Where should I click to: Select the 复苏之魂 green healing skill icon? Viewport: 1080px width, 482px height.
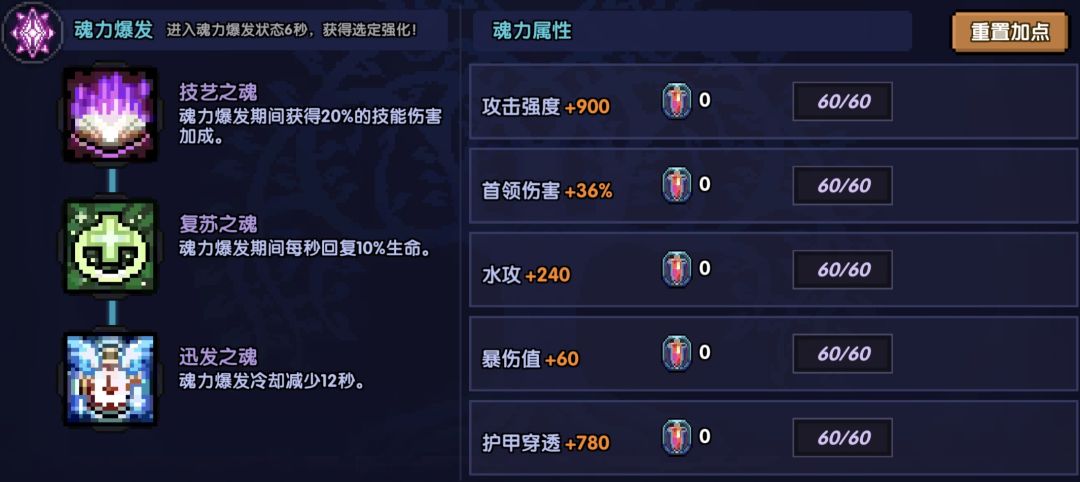tap(111, 247)
